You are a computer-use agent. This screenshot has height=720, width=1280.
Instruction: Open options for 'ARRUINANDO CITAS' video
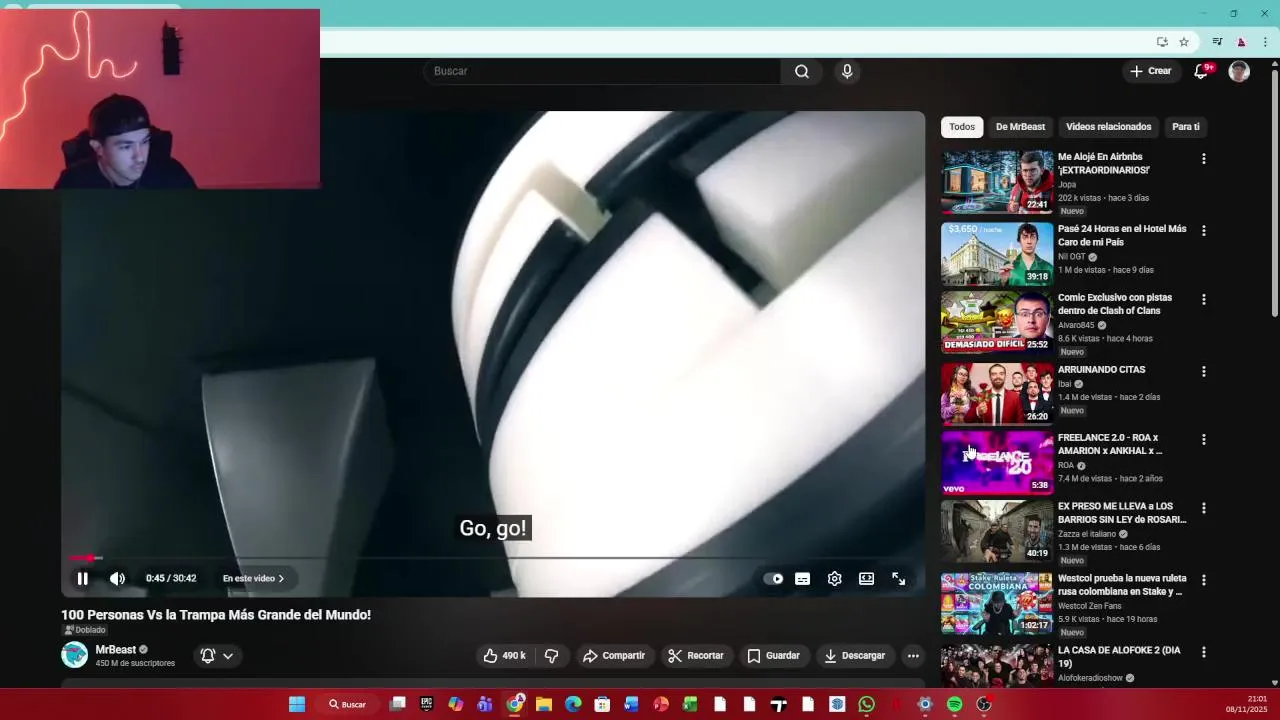(1203, 371)
